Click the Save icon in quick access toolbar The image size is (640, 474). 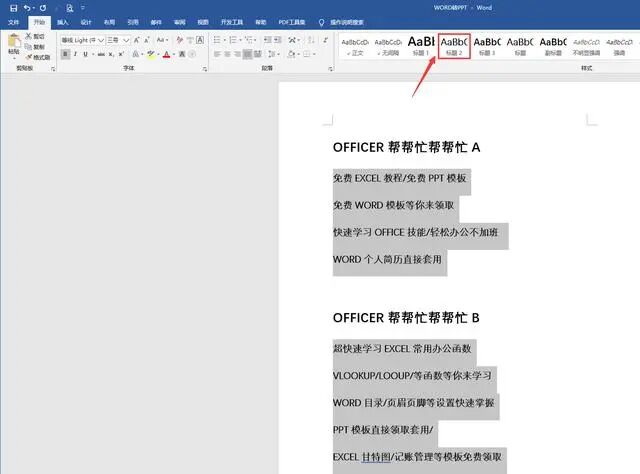tap(13, 8)
